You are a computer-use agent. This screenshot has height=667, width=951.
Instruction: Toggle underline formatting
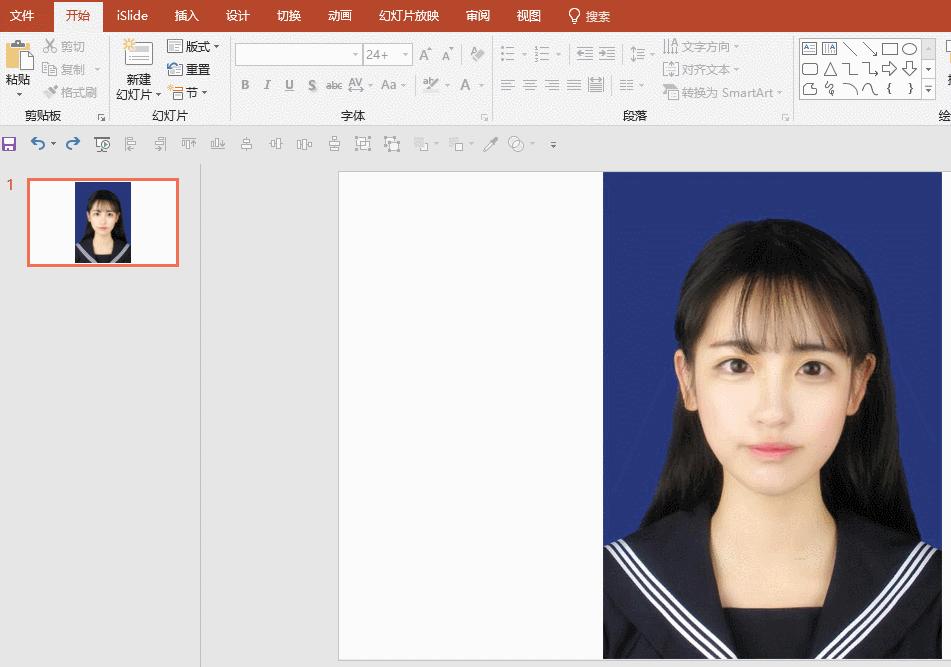pos(289,85)
